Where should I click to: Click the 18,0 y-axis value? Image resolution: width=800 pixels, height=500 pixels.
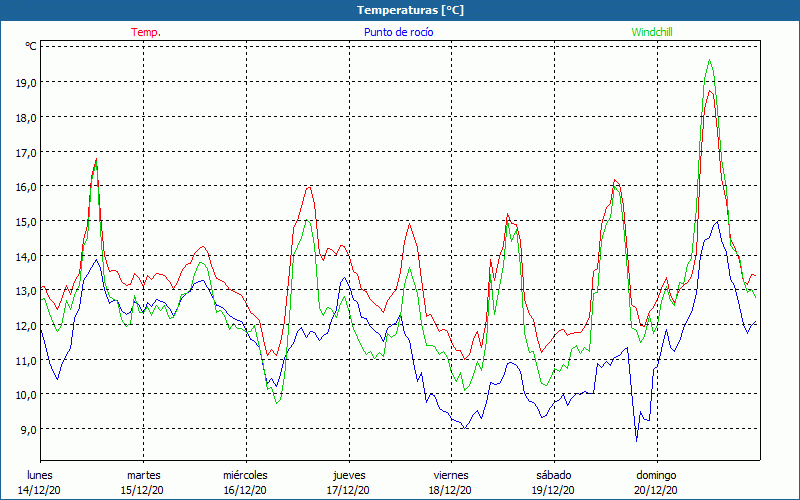pyautogui.click(x=26, y=117)
